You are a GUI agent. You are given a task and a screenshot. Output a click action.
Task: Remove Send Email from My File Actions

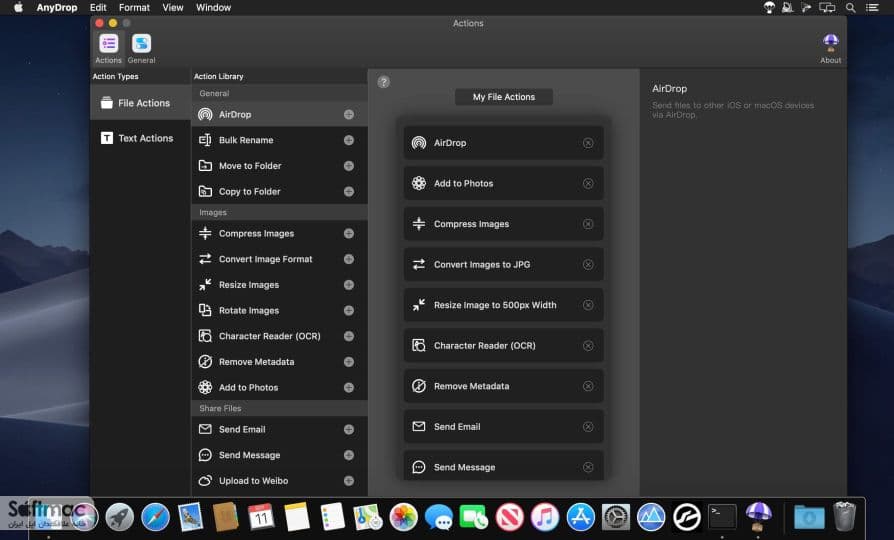click(588, 427)
